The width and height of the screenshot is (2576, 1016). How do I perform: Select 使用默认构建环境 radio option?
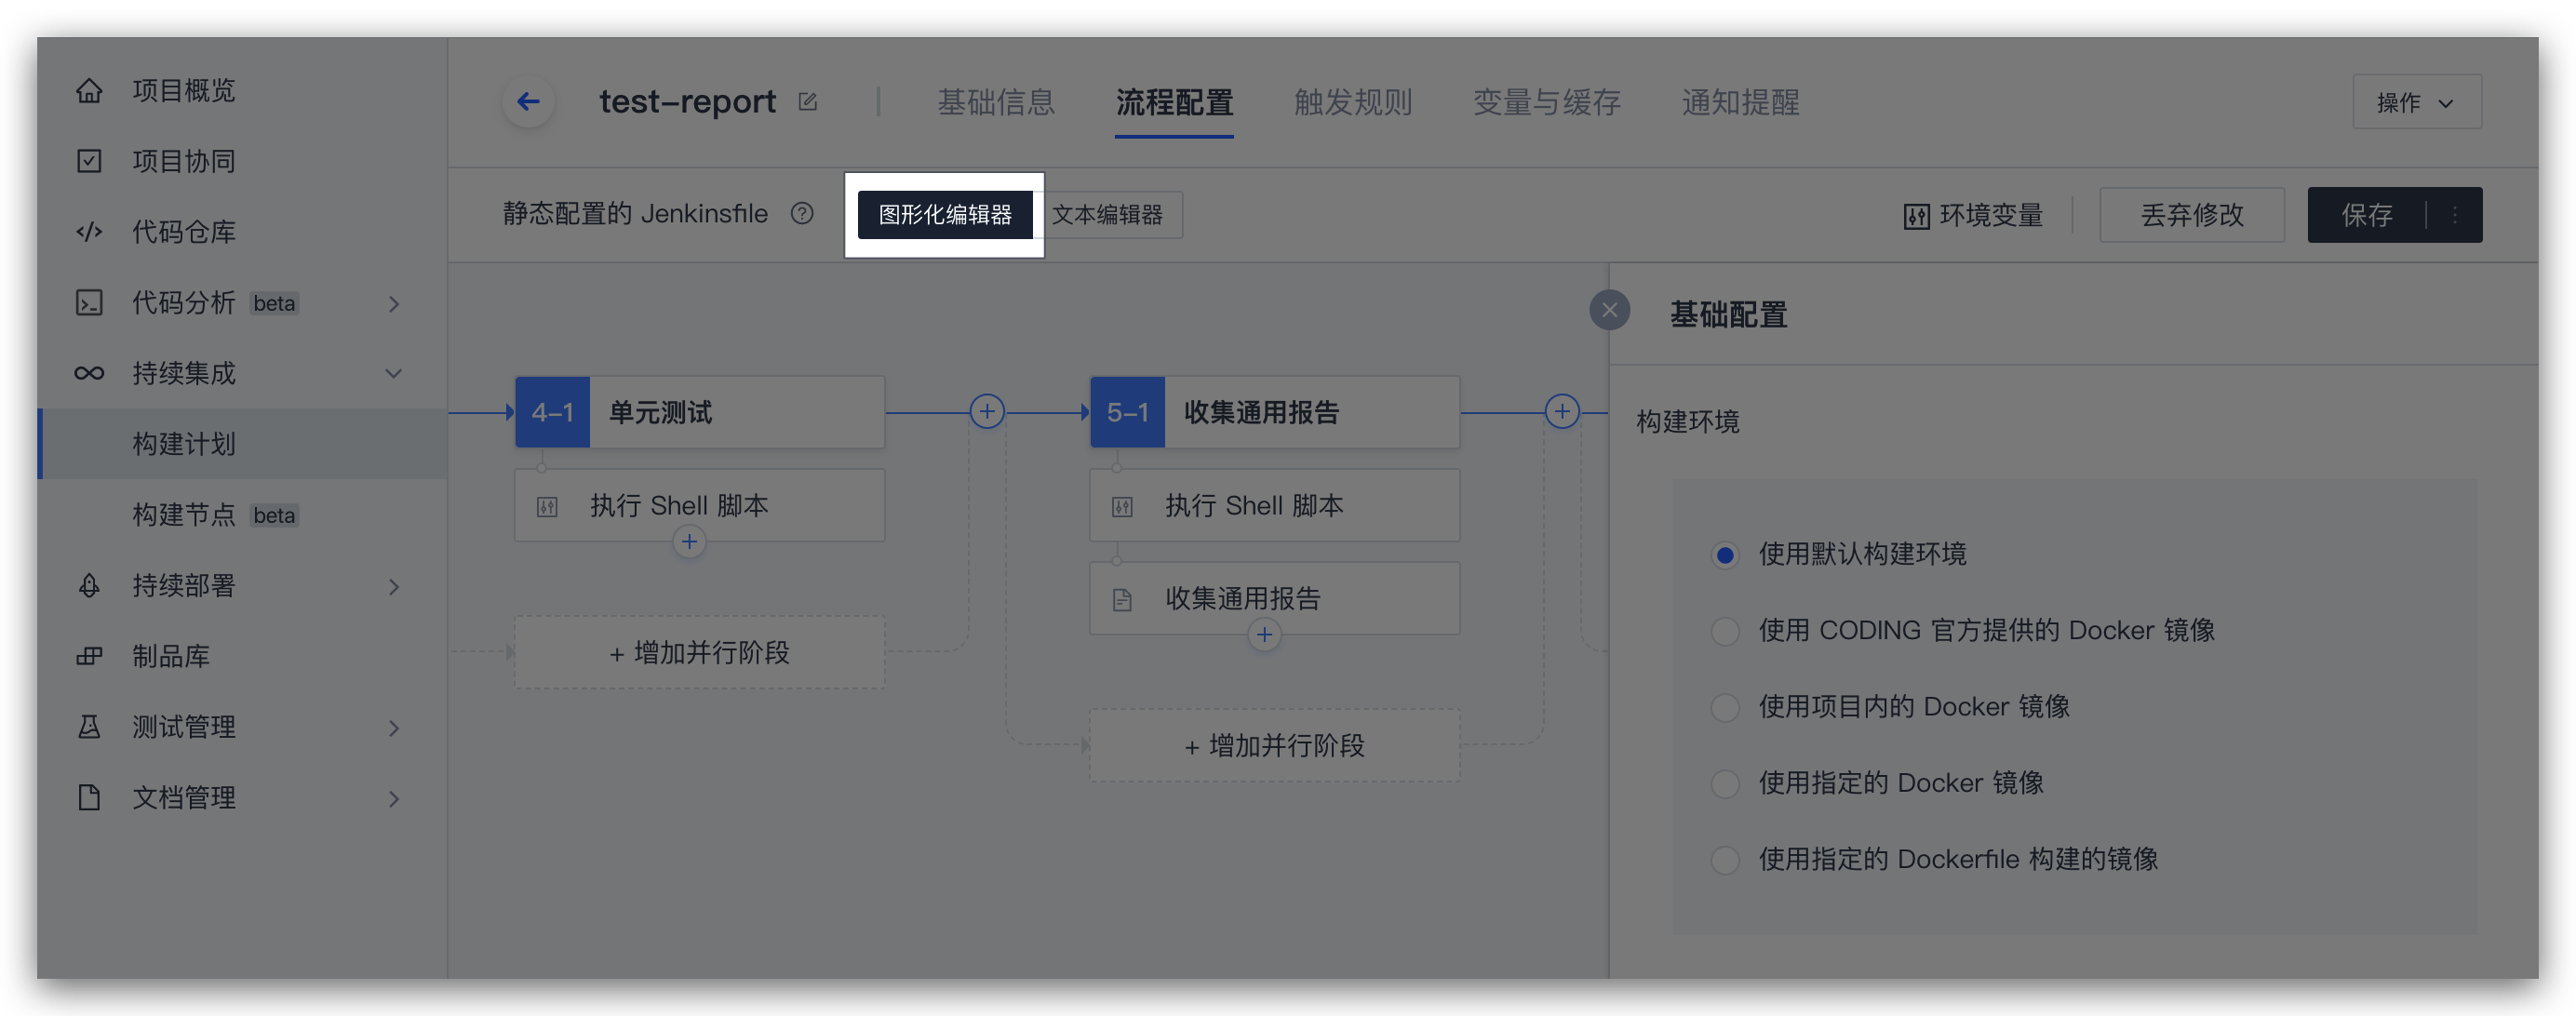click(1725, 555)
